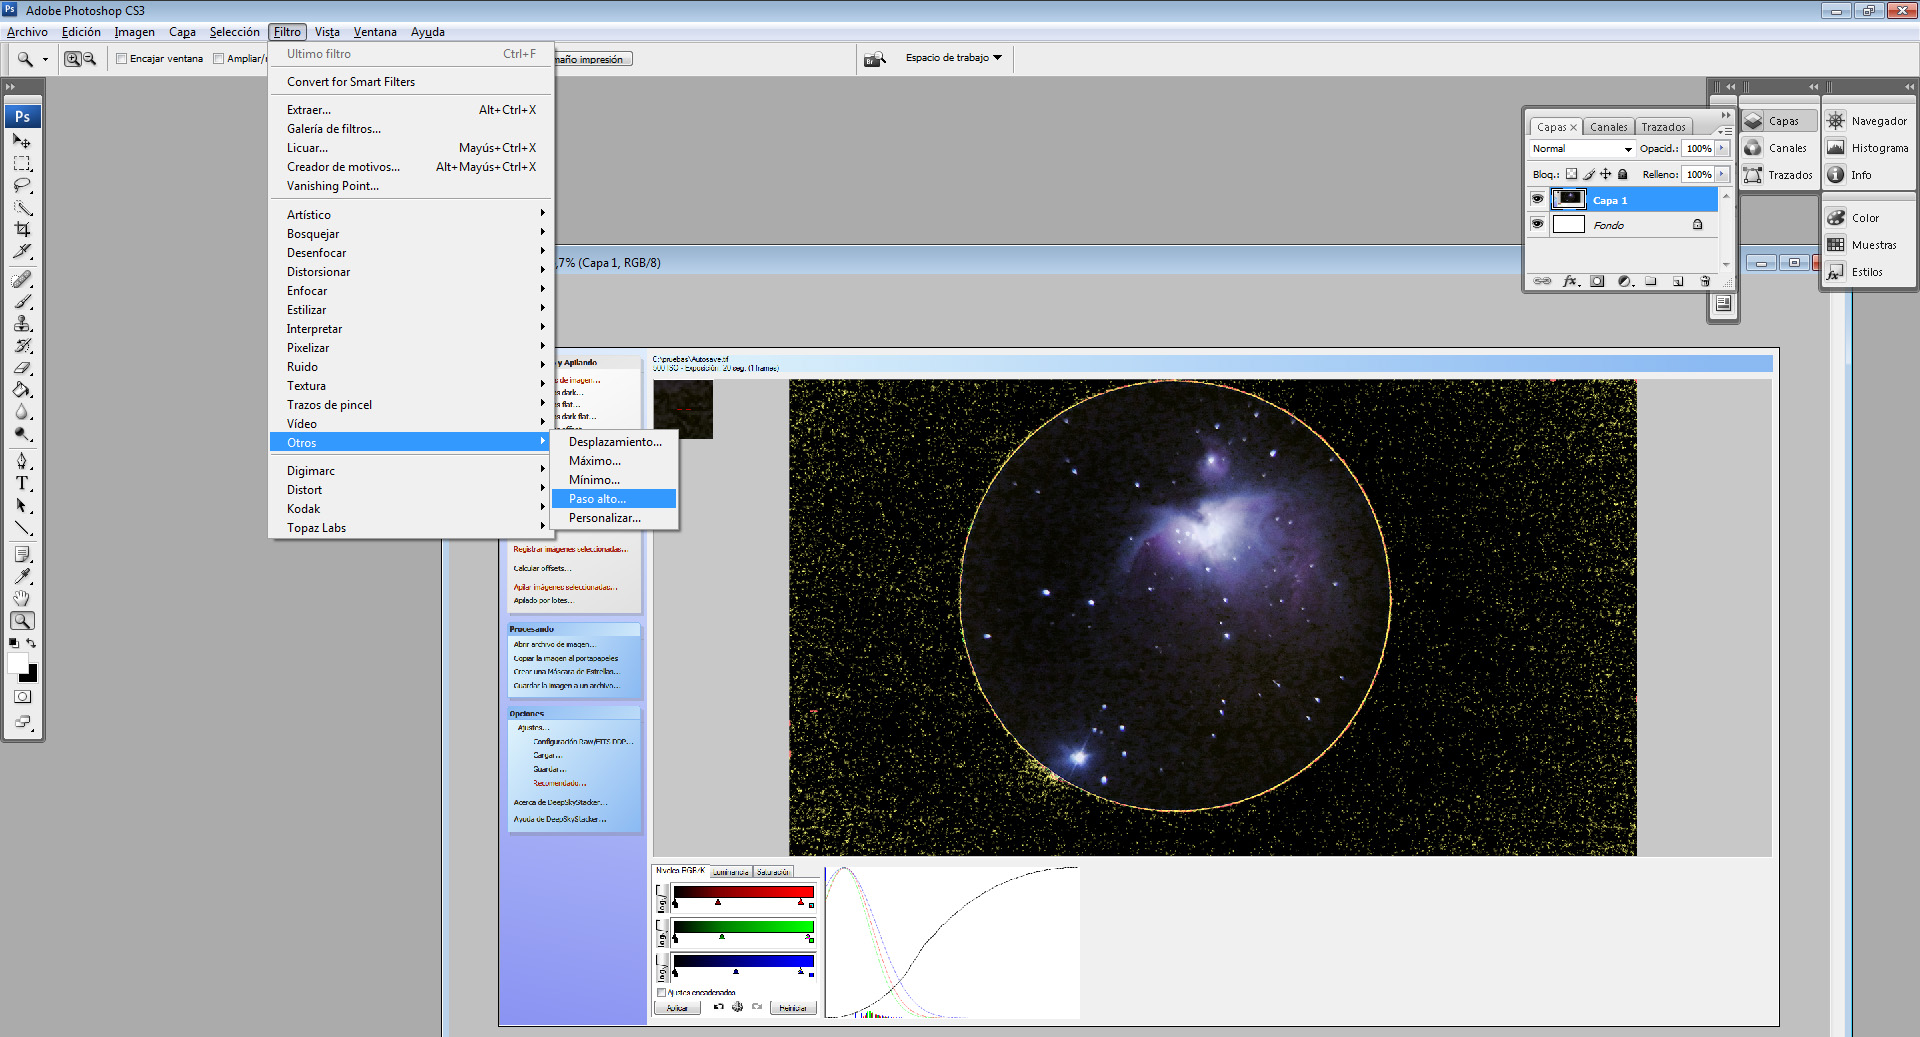
Task: Select the Eraser tool
Action: (22, 367)
